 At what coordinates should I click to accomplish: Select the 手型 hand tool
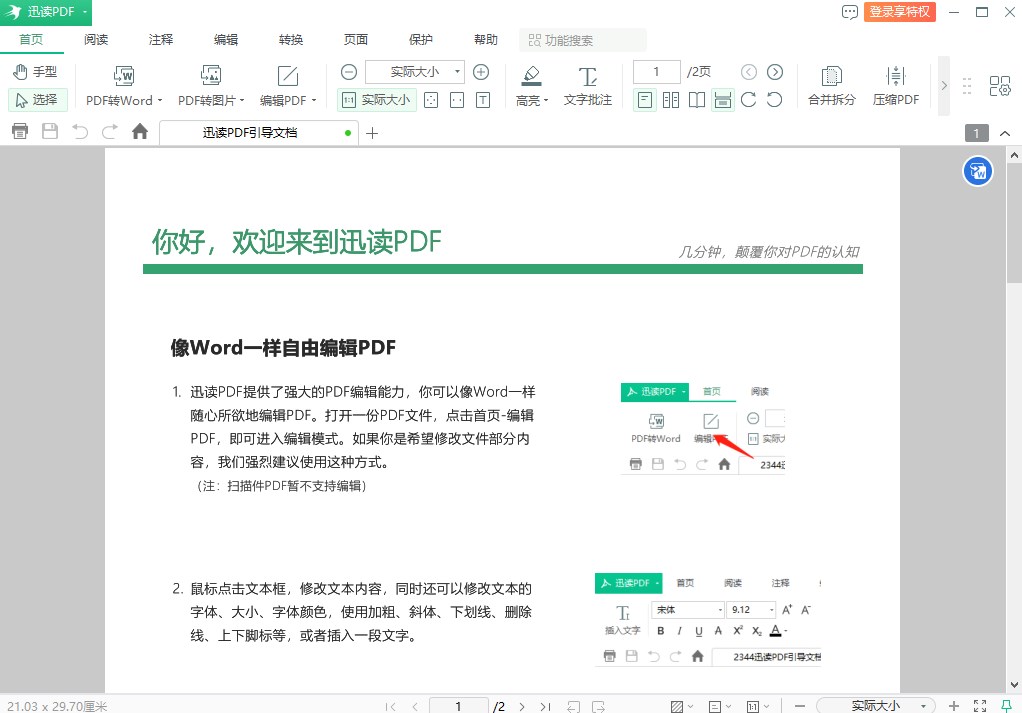[x=37, y=71]
